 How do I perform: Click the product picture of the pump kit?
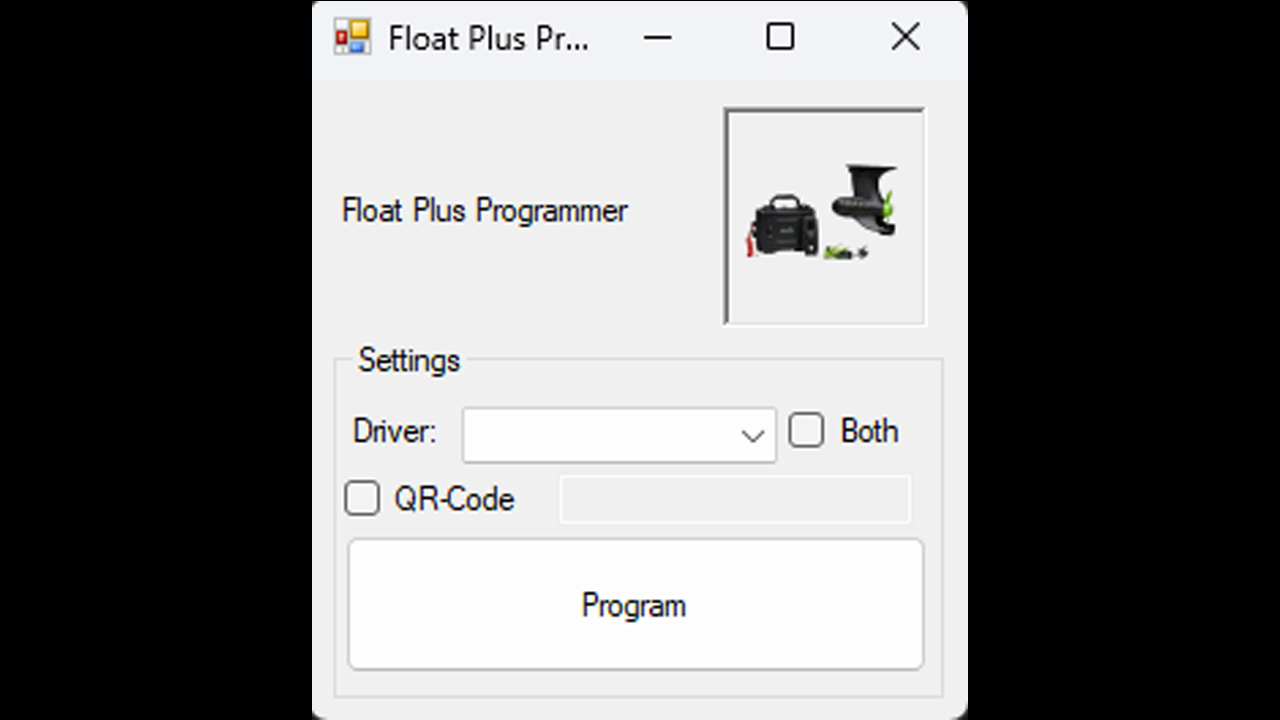[825, 217]
